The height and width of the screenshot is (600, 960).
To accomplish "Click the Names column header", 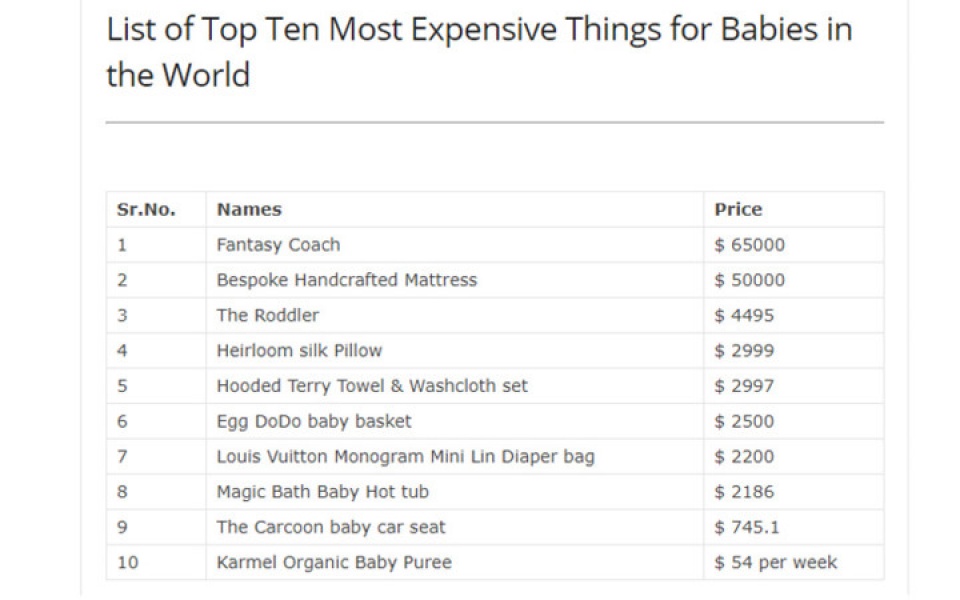I will coord(249,210).
